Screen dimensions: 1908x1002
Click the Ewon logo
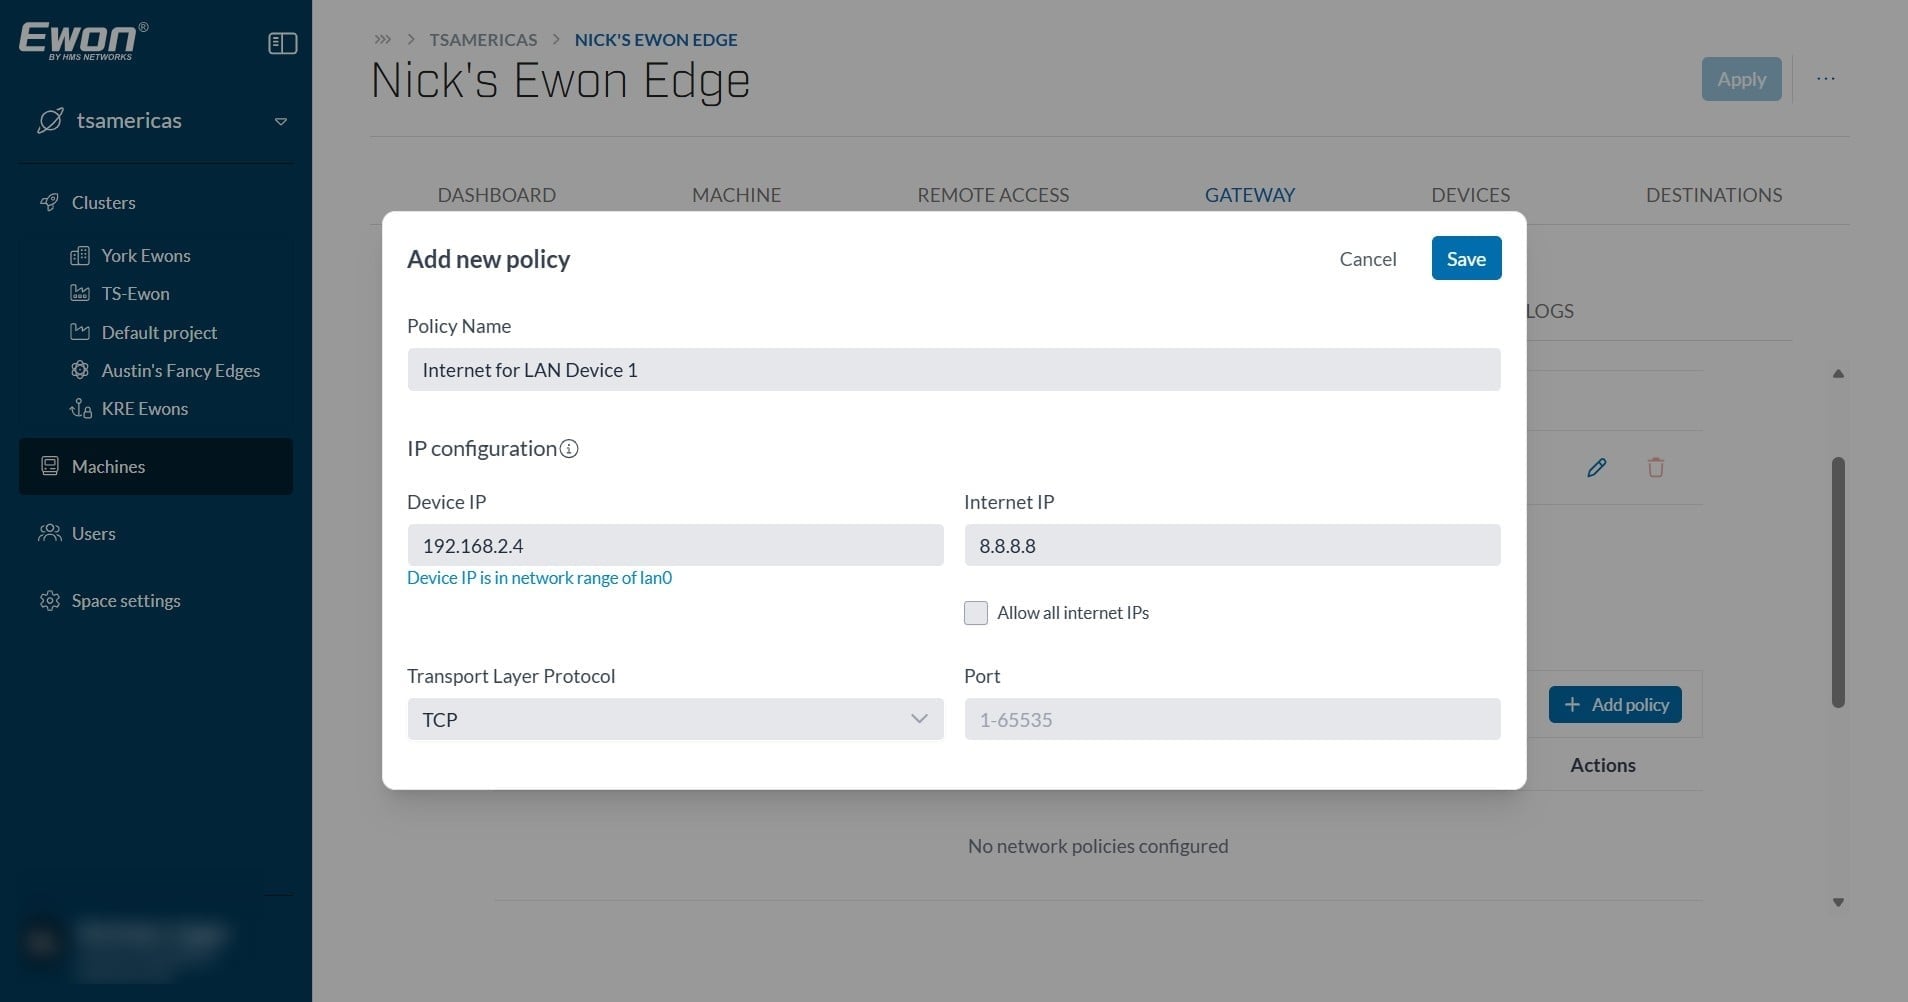pos(84,41)
